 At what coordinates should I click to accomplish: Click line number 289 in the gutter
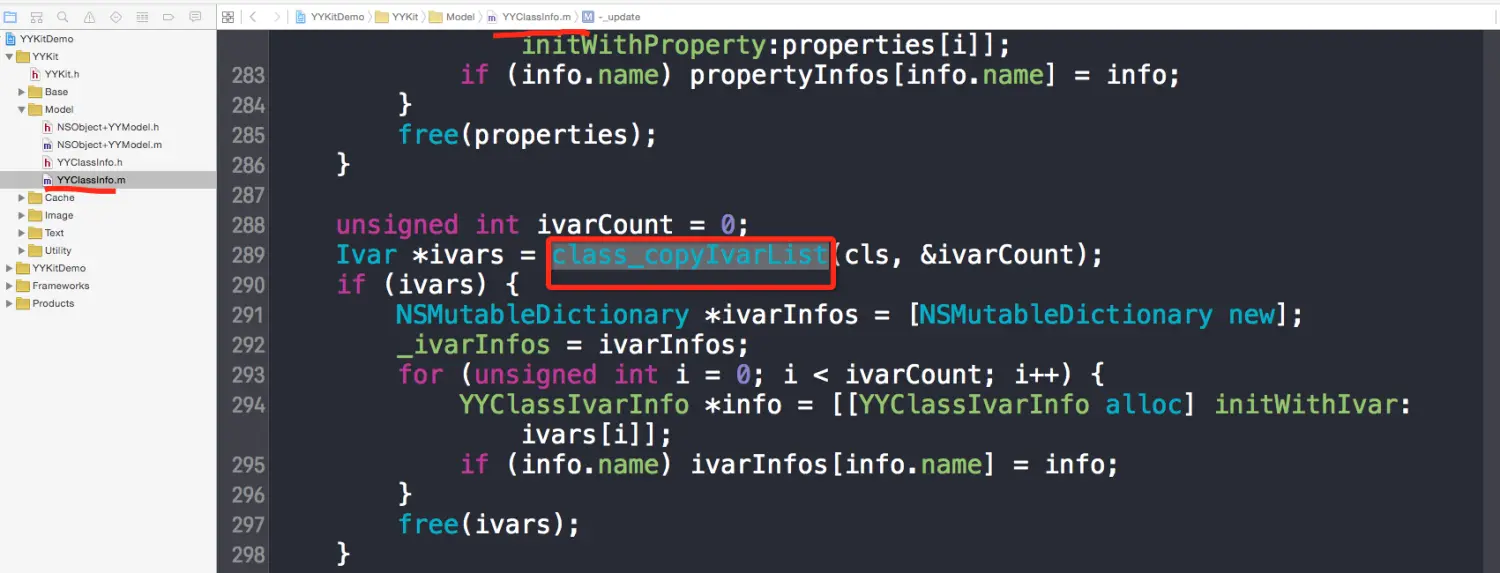coord(246,255)
